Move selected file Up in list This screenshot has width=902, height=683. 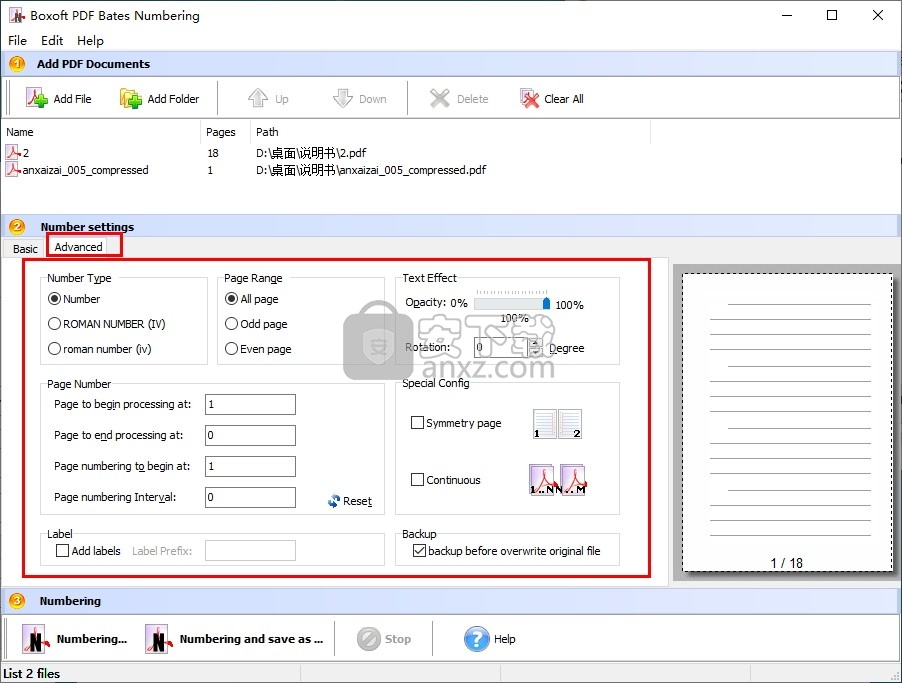pos(268,98)
